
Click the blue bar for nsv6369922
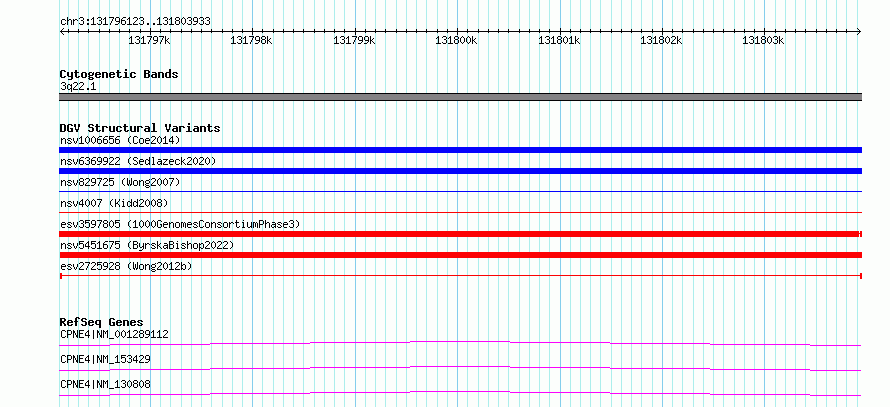(x=460, y=171)
